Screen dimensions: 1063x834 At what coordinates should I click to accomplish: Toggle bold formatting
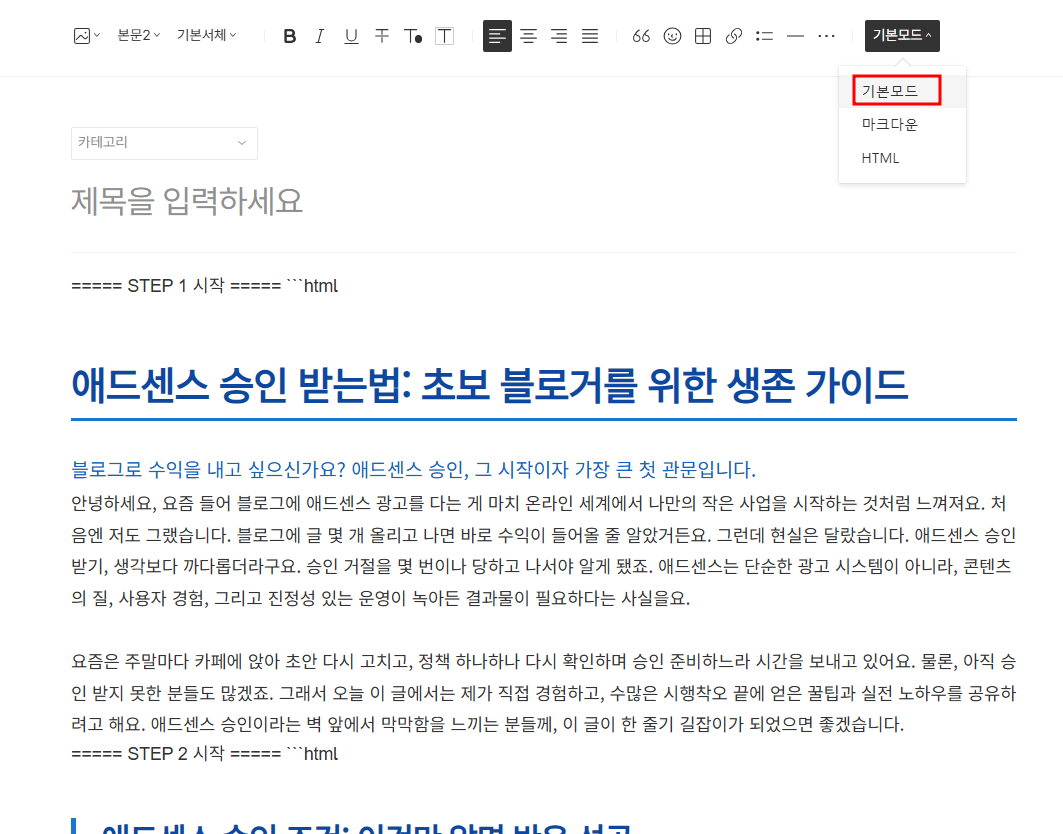[289, 36]
